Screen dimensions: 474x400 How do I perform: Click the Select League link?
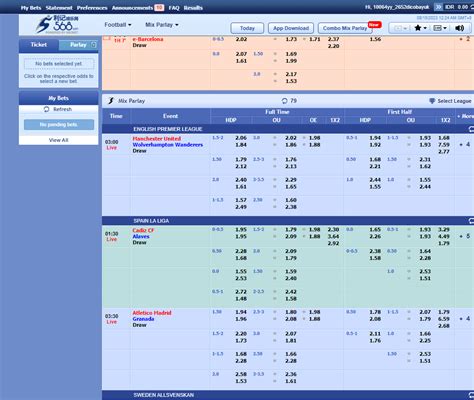pos(454,101)
